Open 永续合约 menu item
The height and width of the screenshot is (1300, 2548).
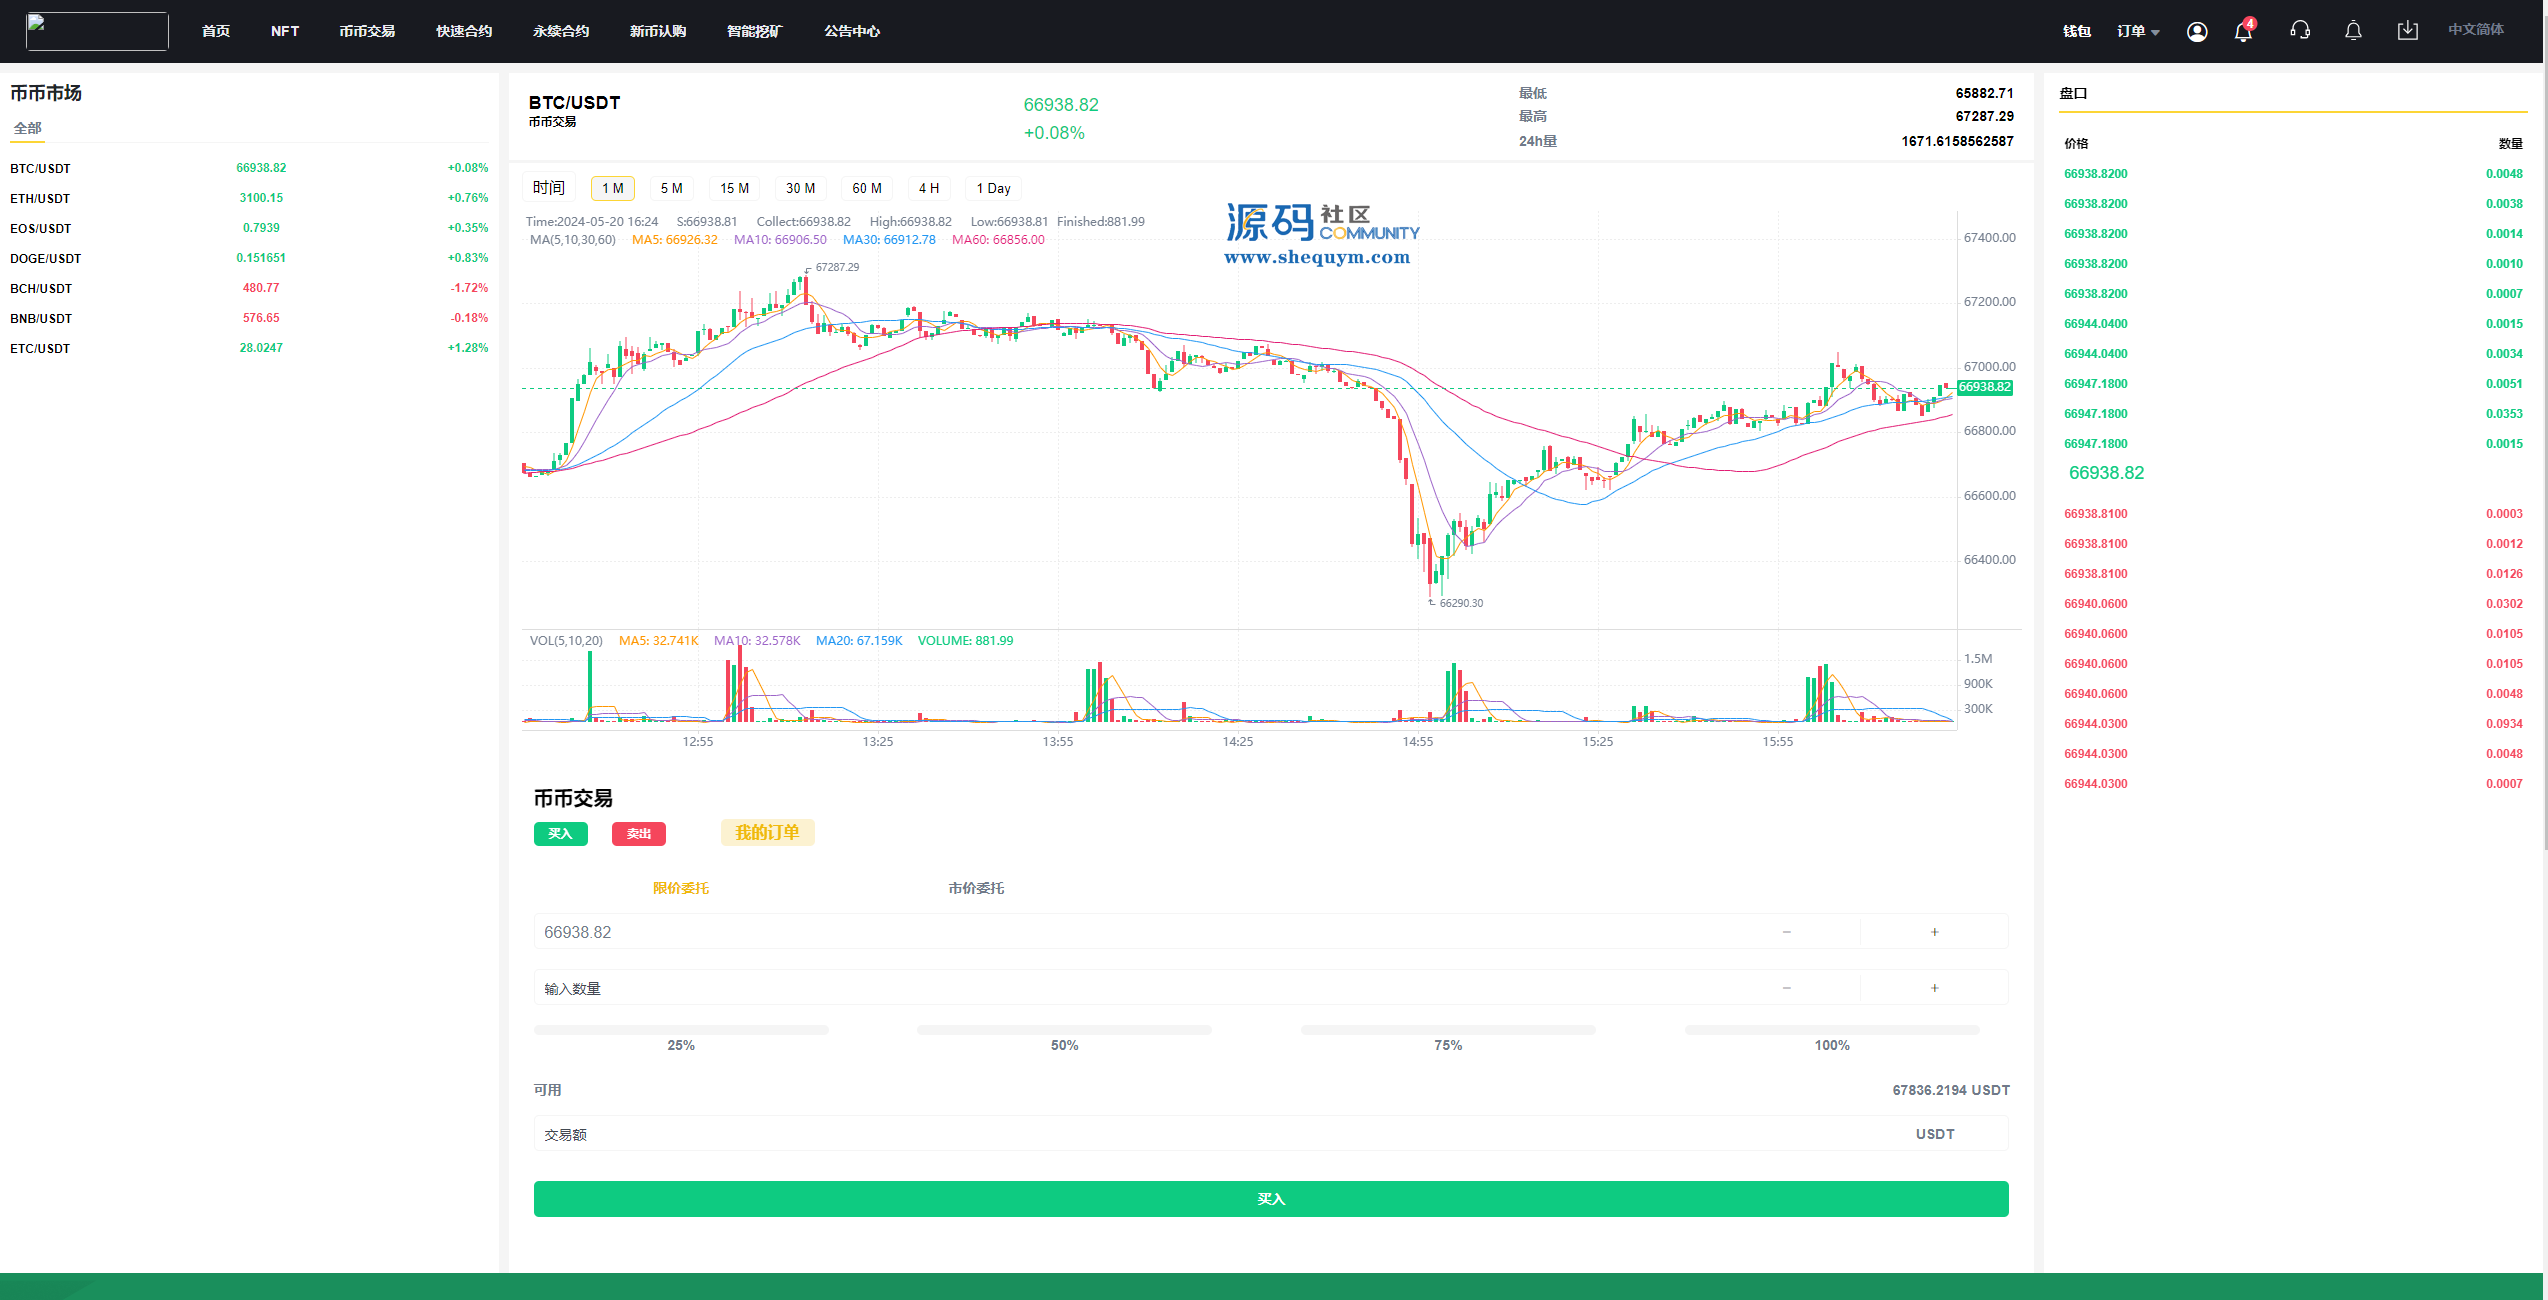click(x=561, y=31)
